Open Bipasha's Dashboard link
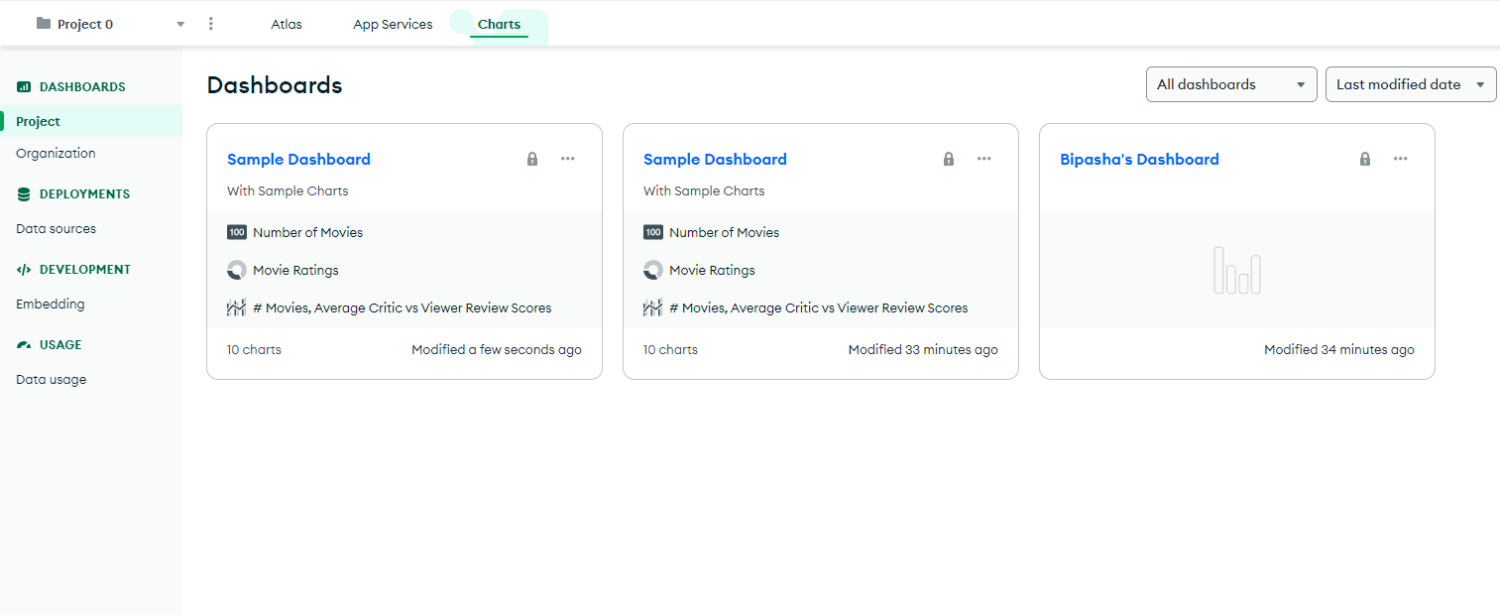The height and width of the screenshot is (615, 1500). point(1139,158)
